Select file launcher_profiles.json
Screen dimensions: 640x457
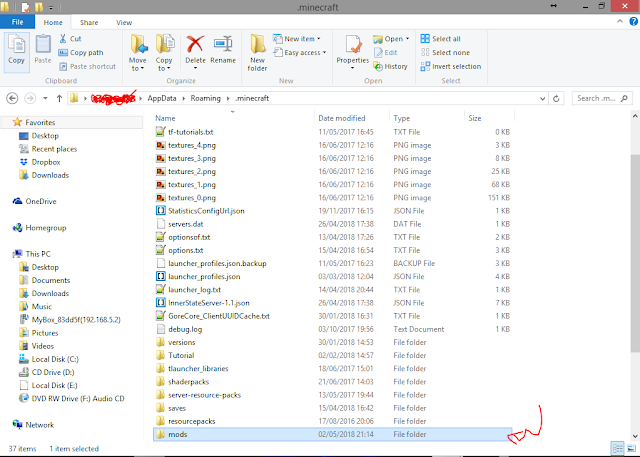(333, 276)
